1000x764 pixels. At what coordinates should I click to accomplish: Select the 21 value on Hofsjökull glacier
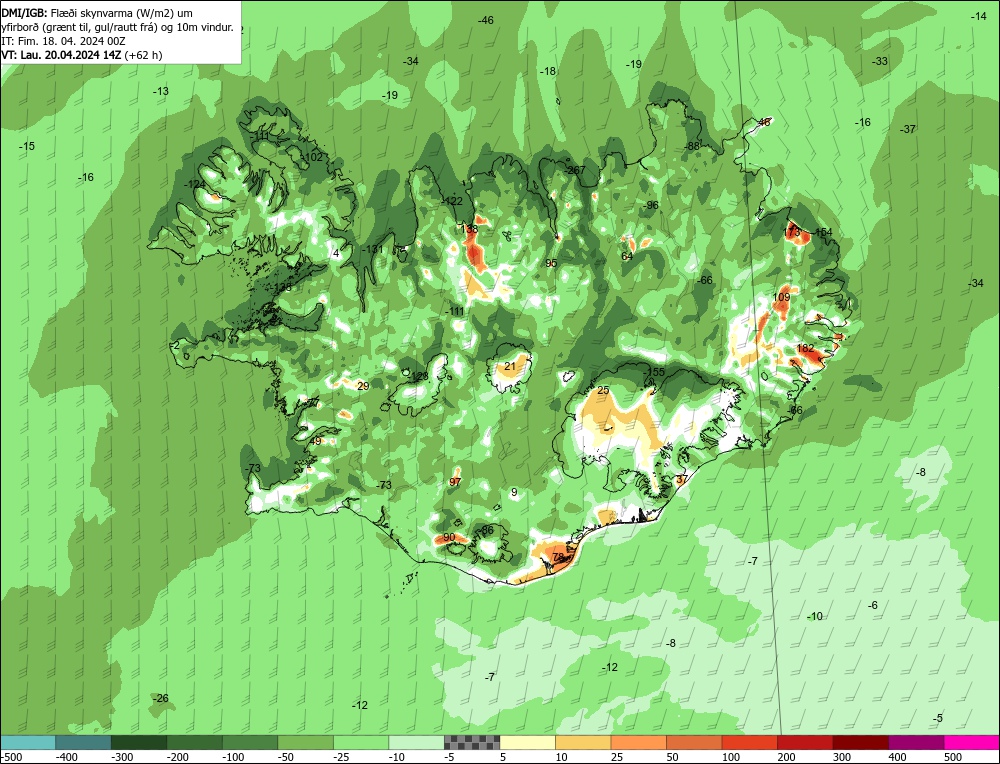click(510, 366)
